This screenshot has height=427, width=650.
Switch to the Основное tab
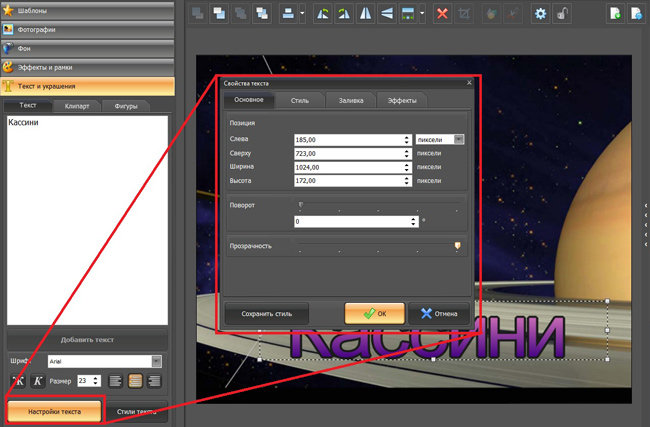point(249,100)
